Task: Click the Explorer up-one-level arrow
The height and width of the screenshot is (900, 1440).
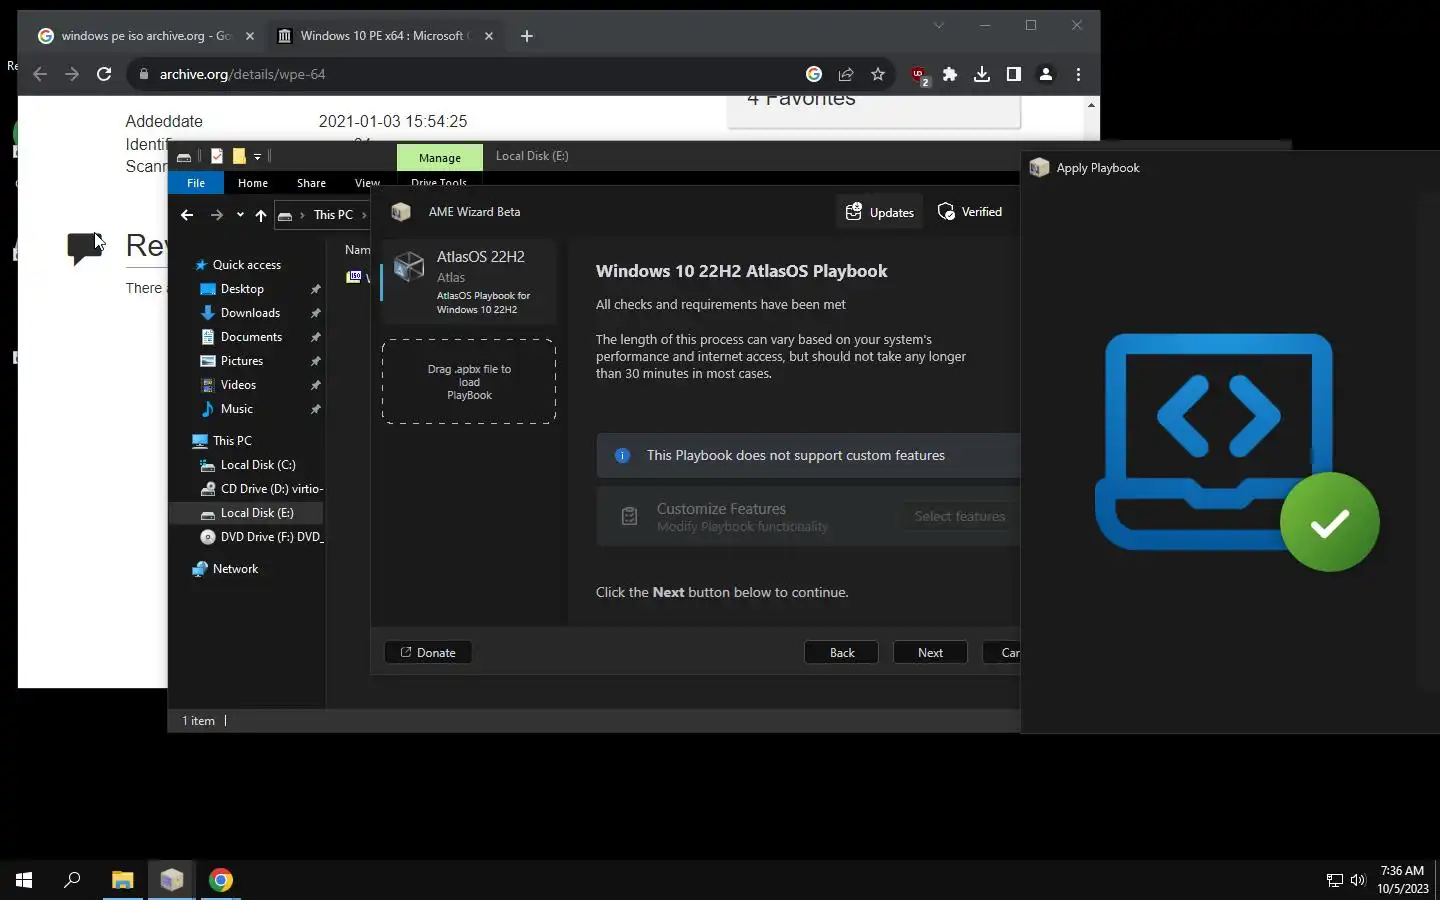Action: (261, 215)
